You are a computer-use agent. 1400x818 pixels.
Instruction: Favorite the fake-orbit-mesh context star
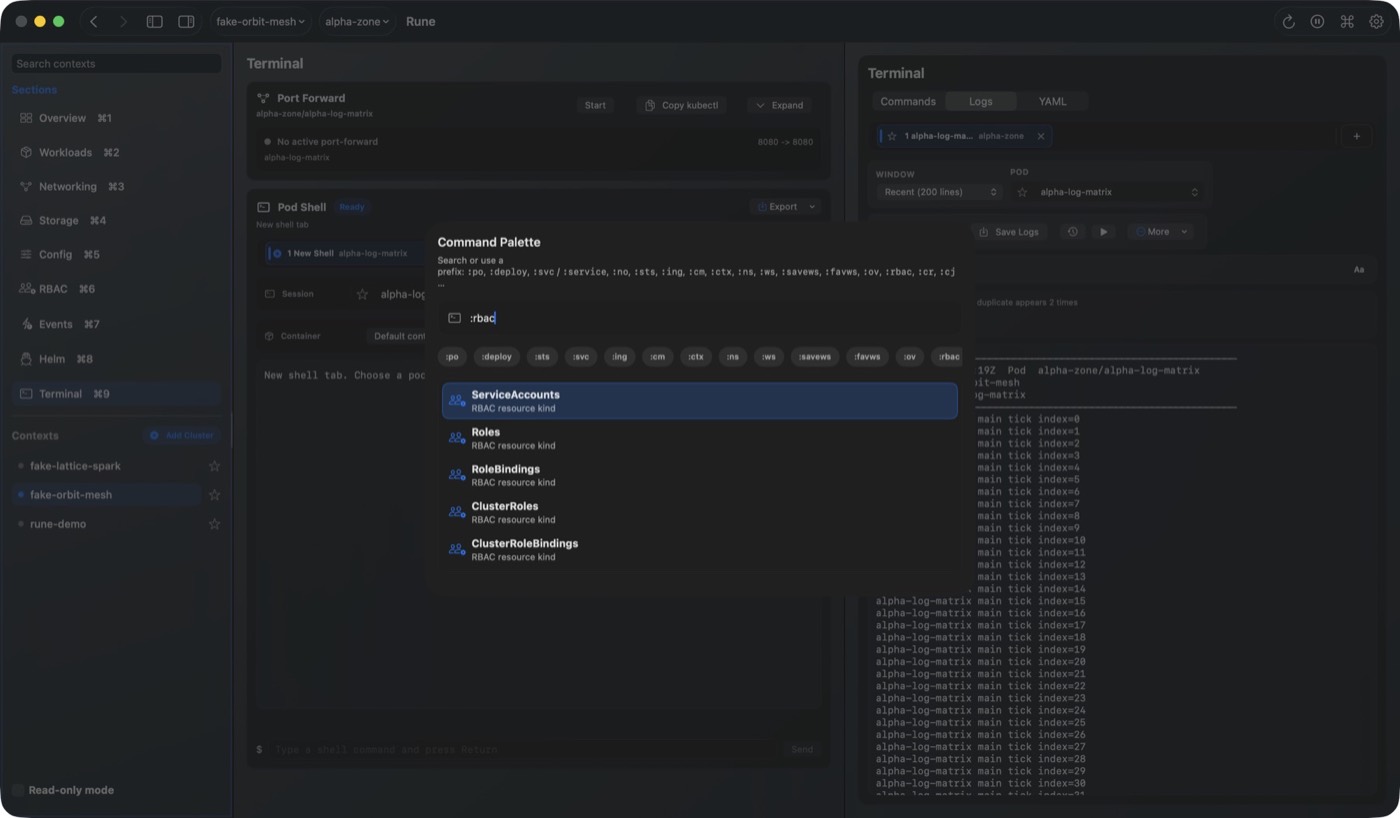click(214, 495)
